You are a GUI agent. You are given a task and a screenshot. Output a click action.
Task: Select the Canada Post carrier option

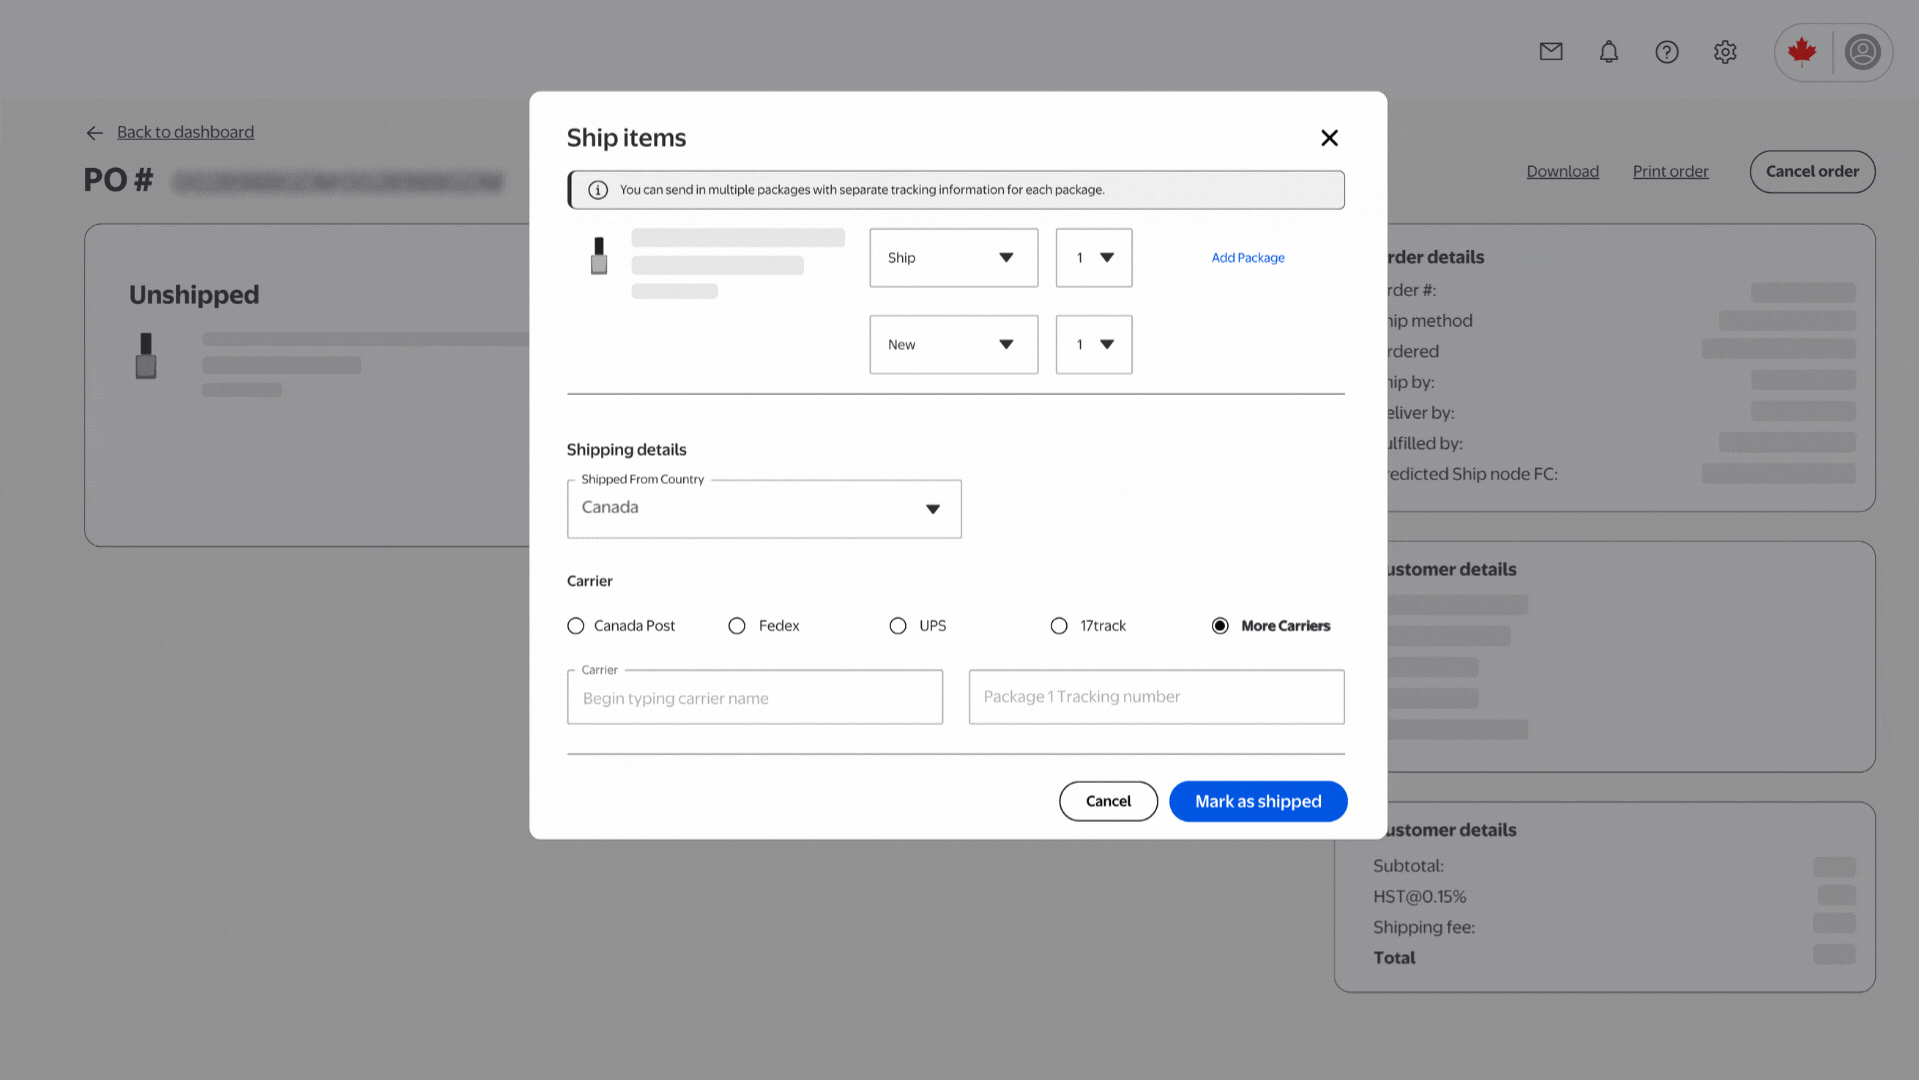pos(576,626)
